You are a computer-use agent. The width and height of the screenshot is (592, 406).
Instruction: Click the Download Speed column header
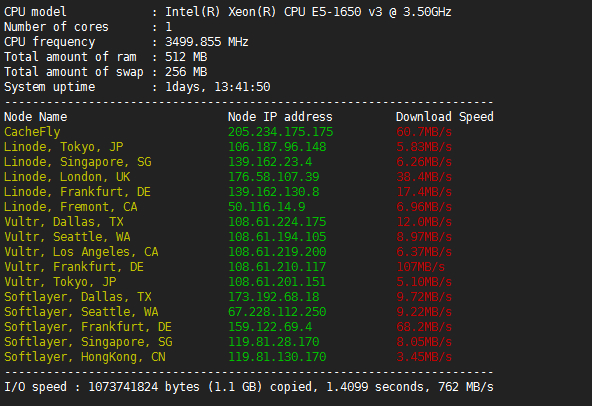pyautogui.click(x=445, y=117)
